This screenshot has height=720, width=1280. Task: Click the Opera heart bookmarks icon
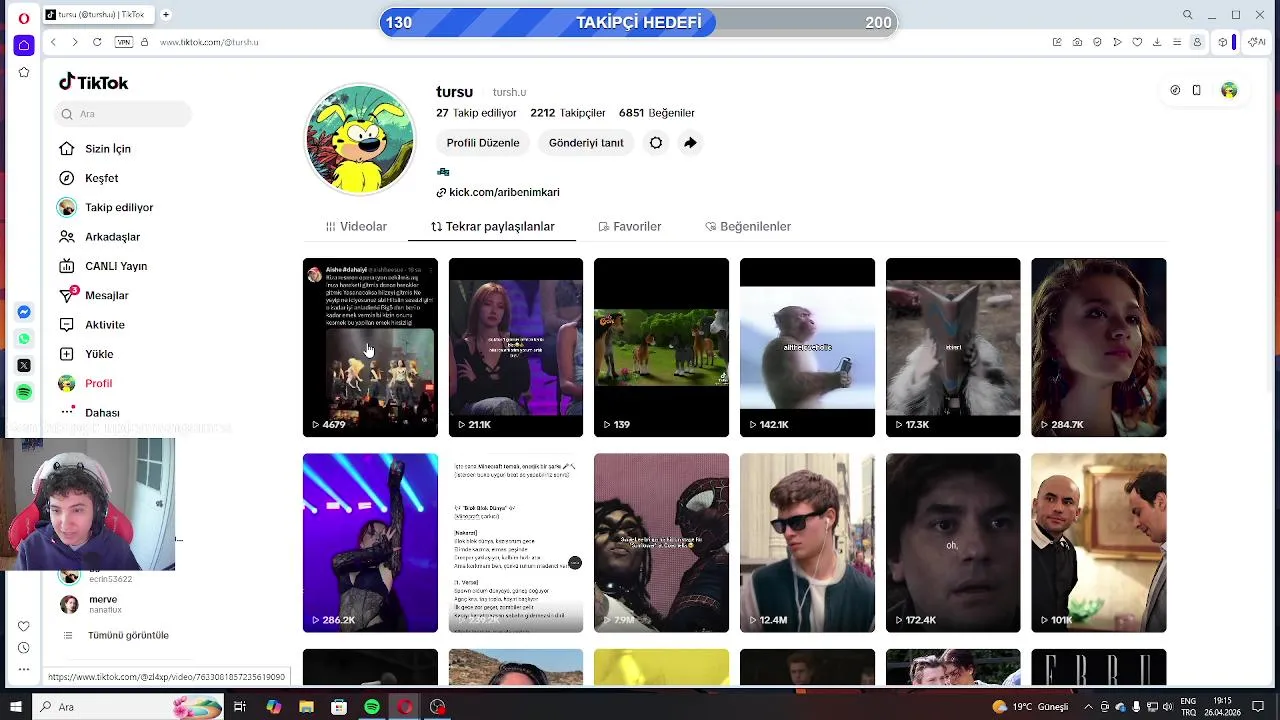pos(1137,42)
